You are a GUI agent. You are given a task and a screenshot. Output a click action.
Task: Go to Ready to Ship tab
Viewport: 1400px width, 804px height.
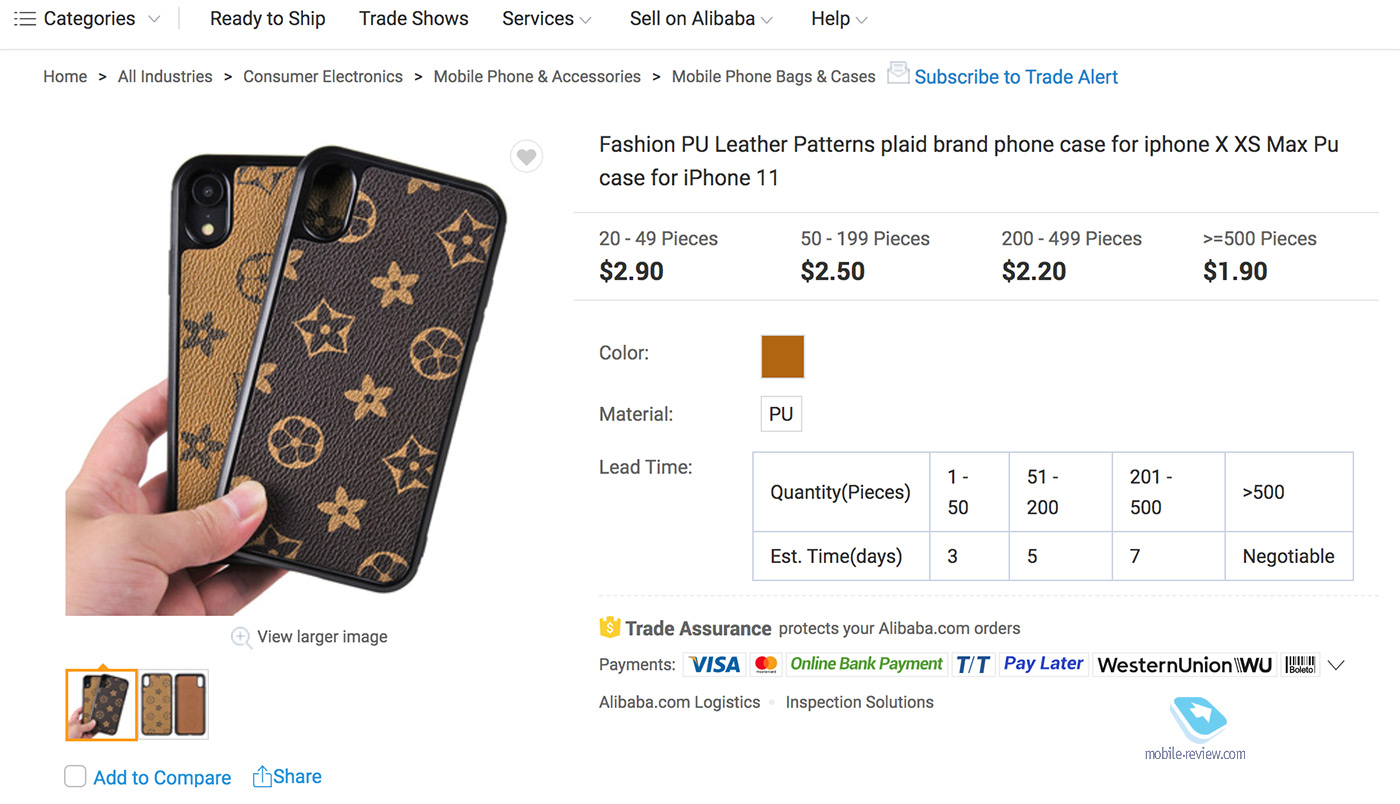click(x=267, y=19)
